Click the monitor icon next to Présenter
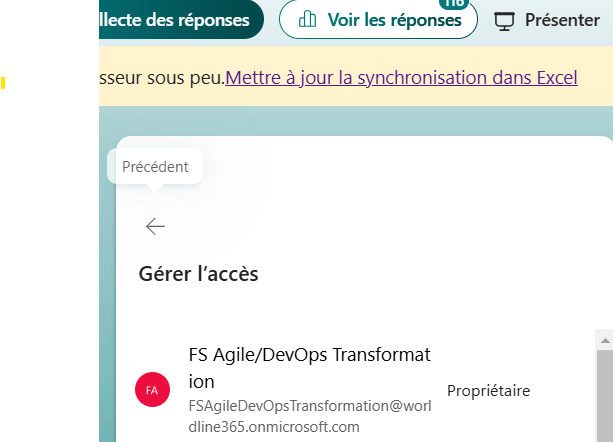This screenshot has height=442, width=613. [505, 19]
